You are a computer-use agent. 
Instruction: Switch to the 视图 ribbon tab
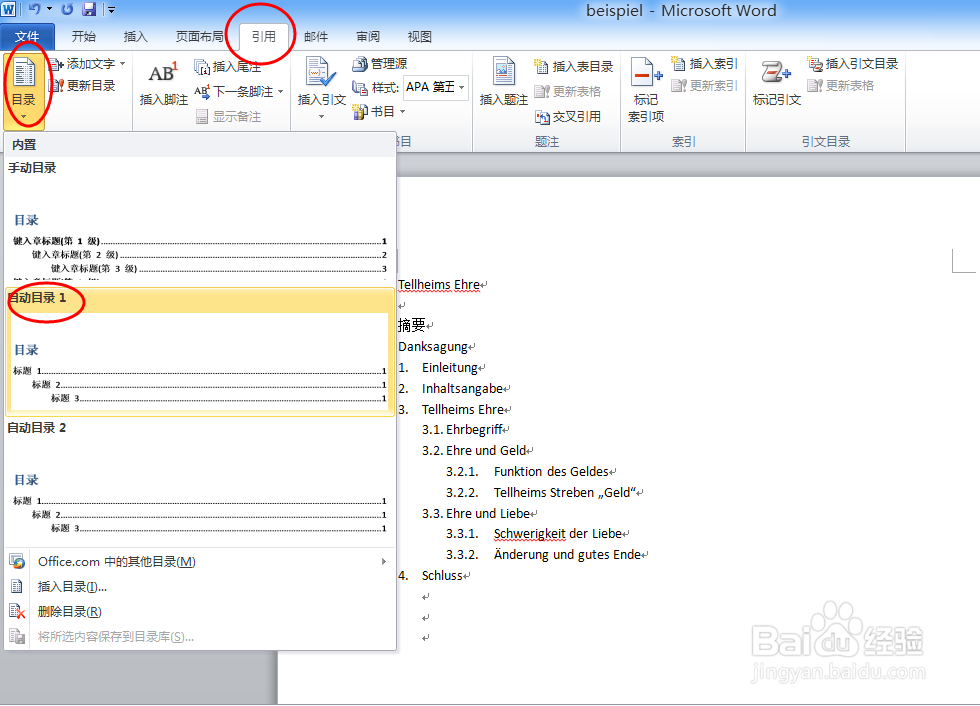[419, 35]
